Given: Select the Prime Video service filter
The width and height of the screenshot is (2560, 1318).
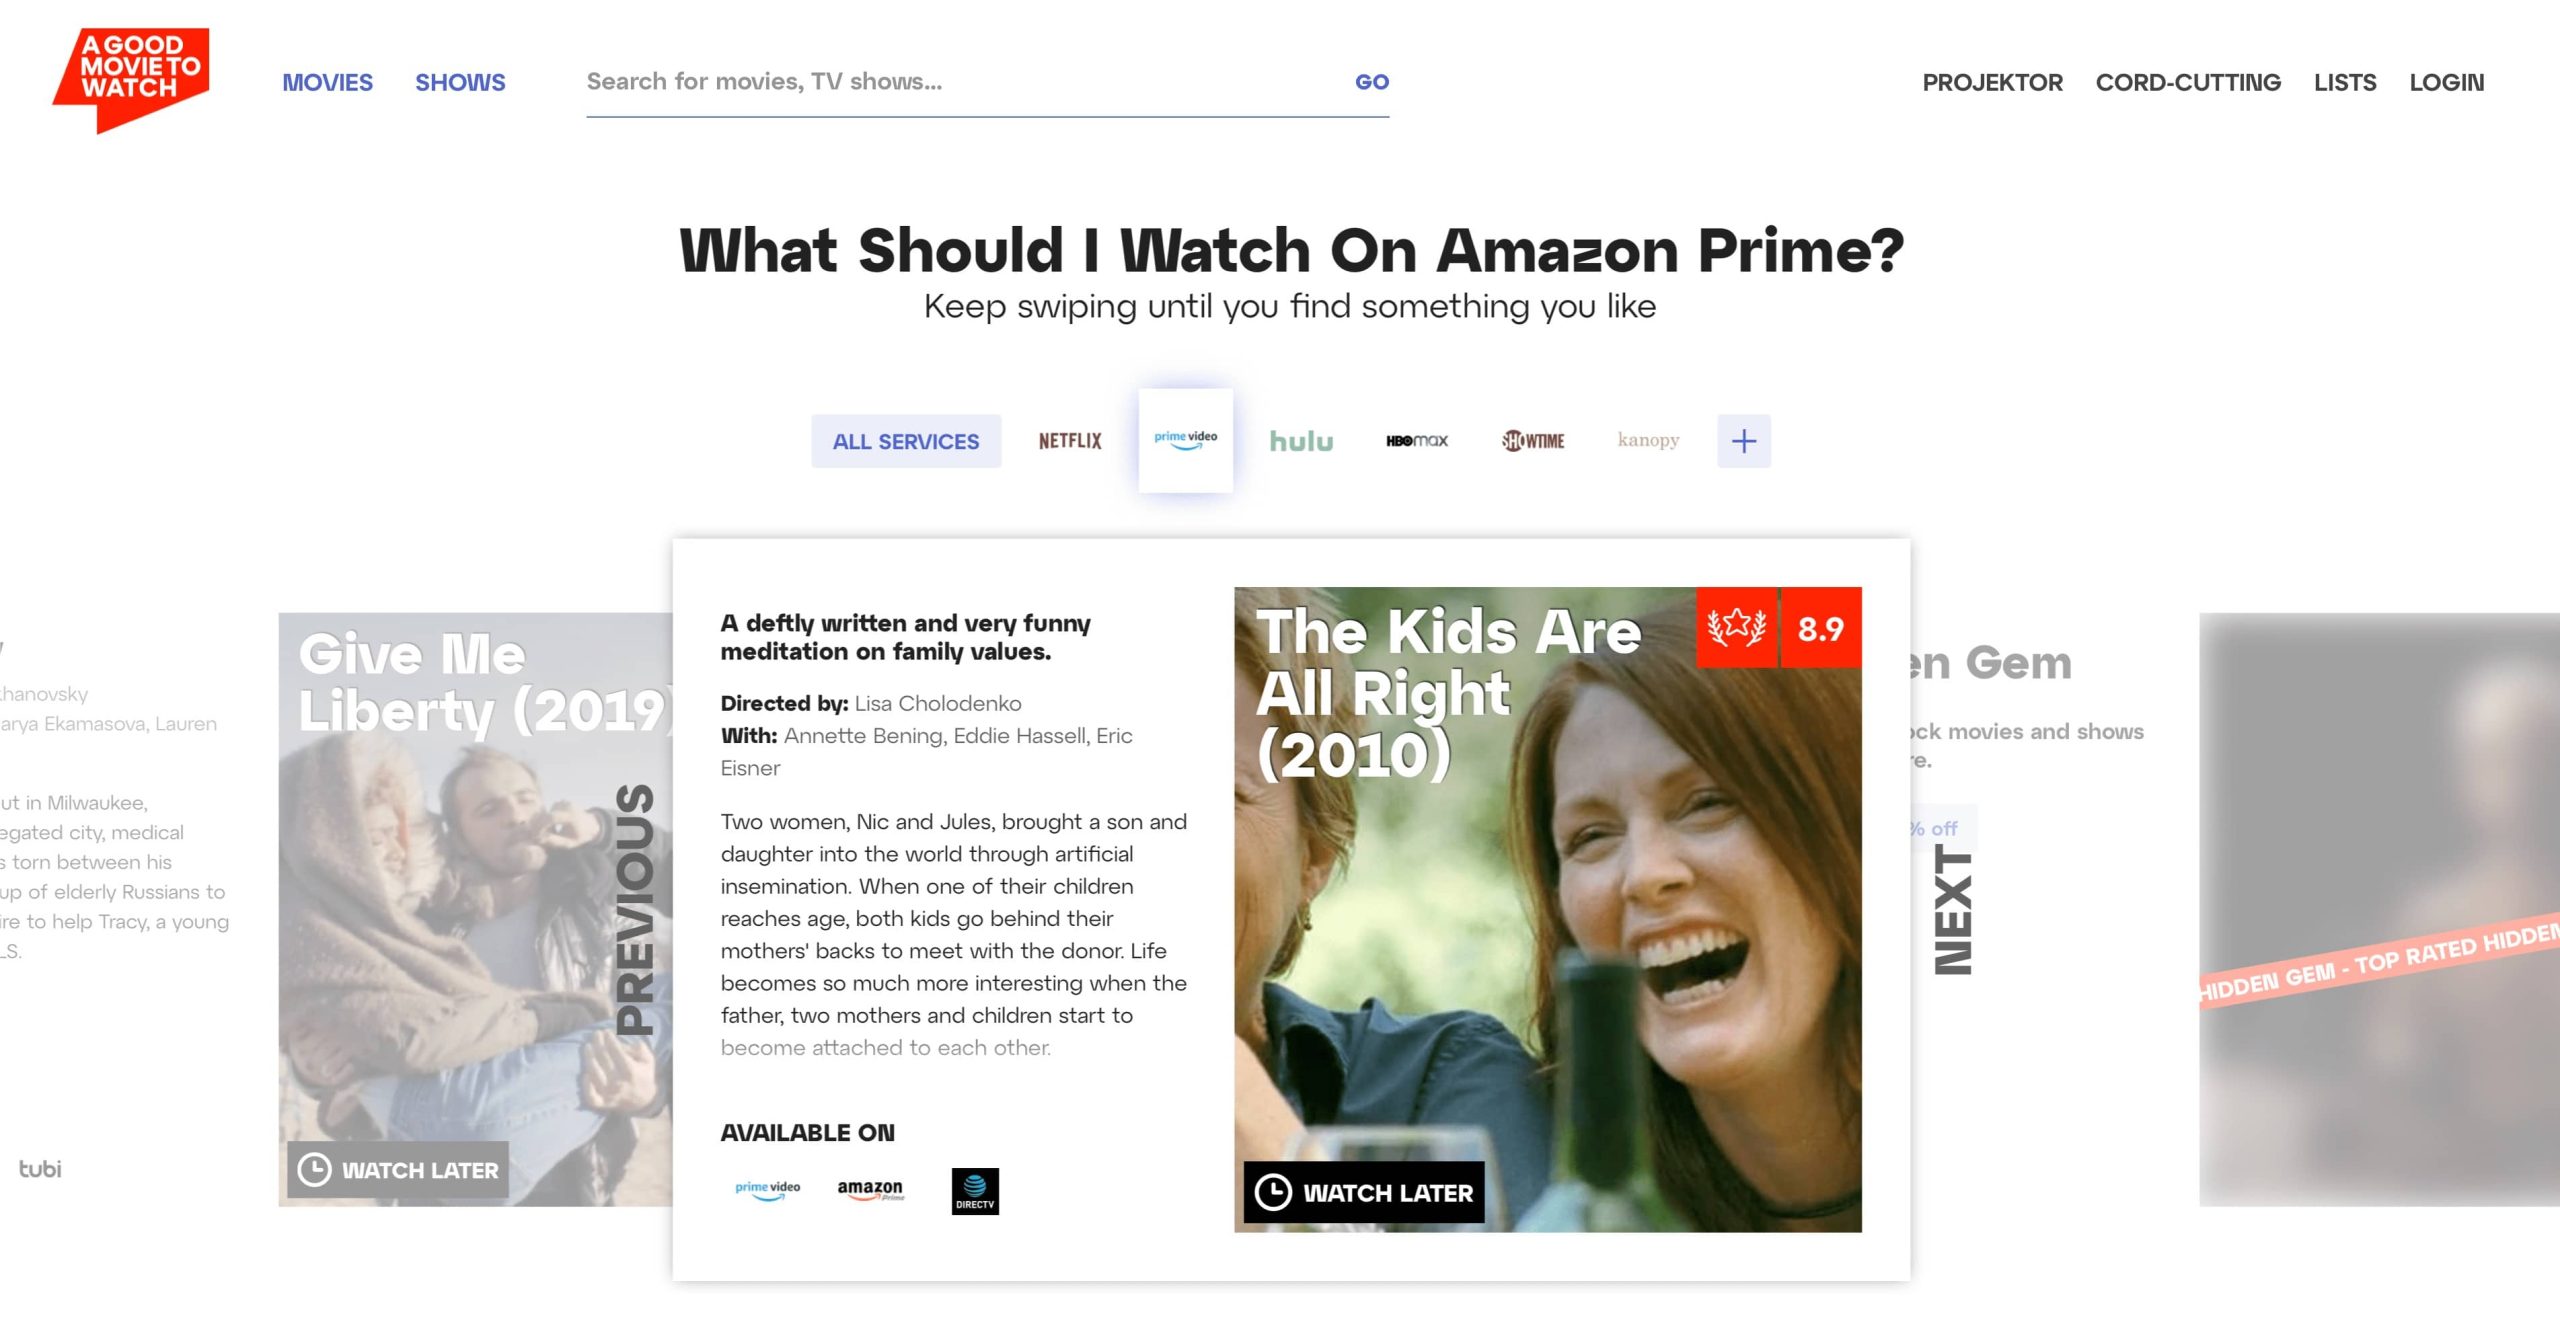Looking at the screenshot, I should click(1186, 440).
